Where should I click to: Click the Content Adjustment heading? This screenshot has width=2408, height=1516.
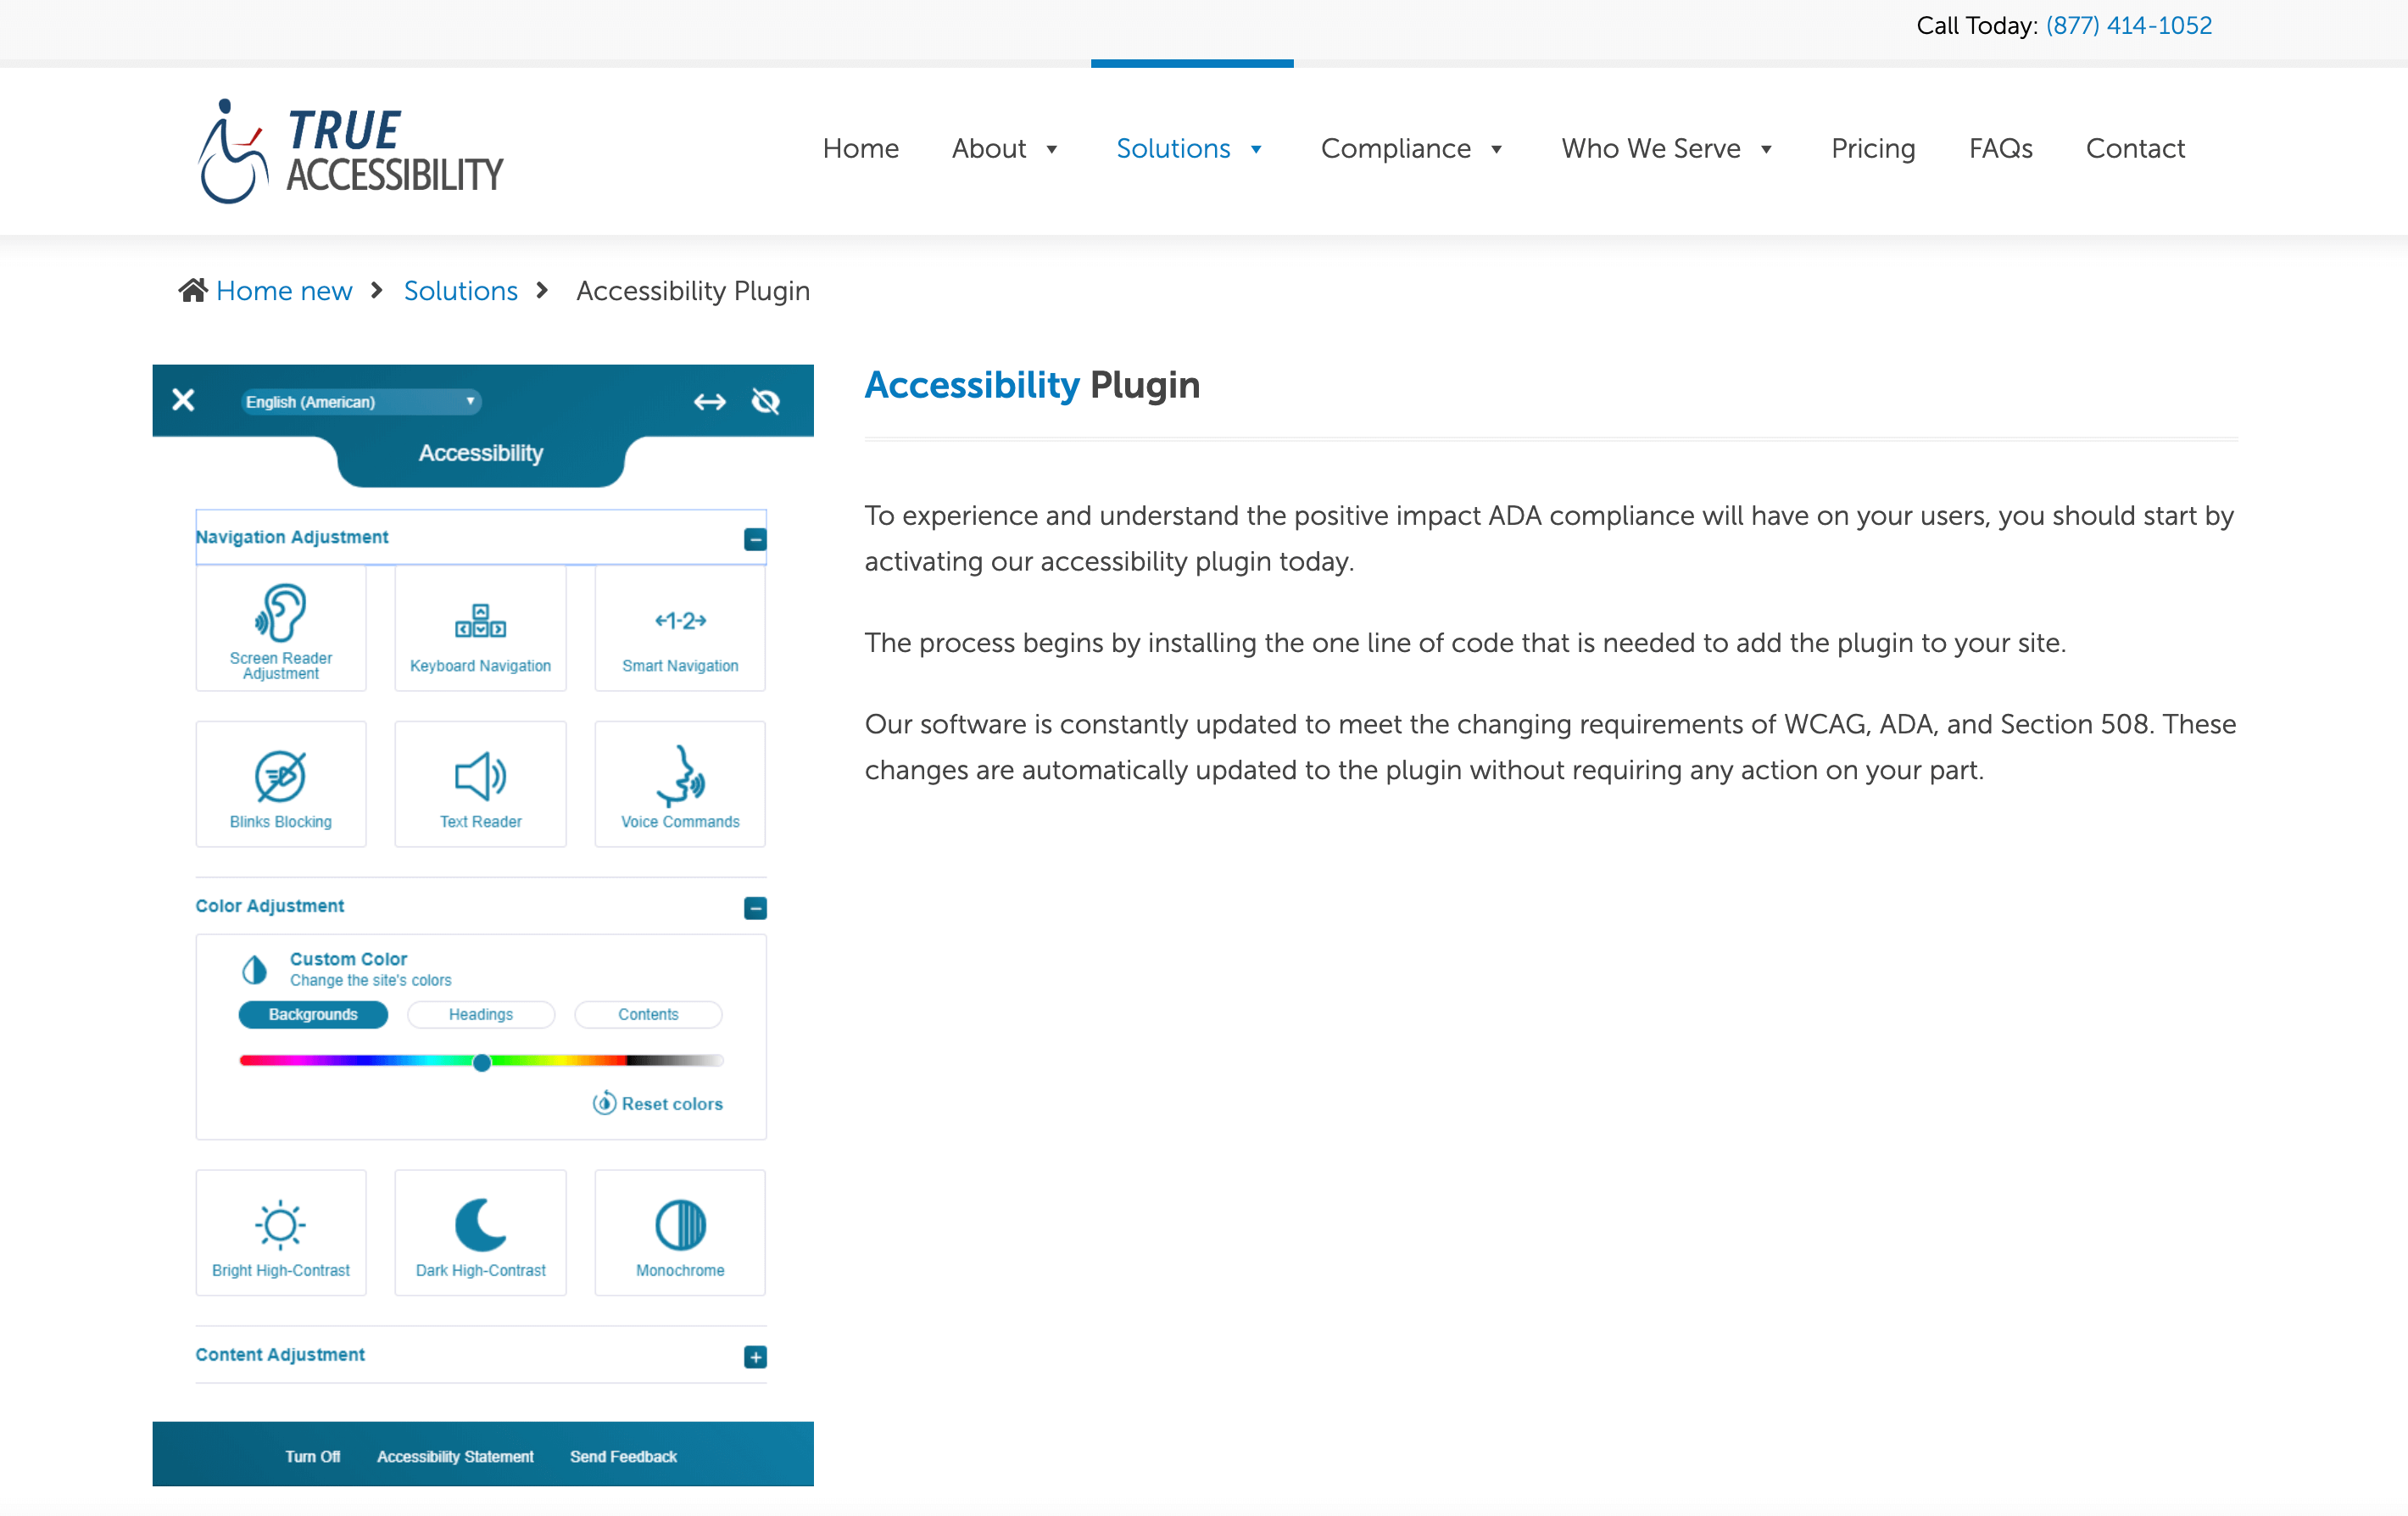click(280, 1355)
